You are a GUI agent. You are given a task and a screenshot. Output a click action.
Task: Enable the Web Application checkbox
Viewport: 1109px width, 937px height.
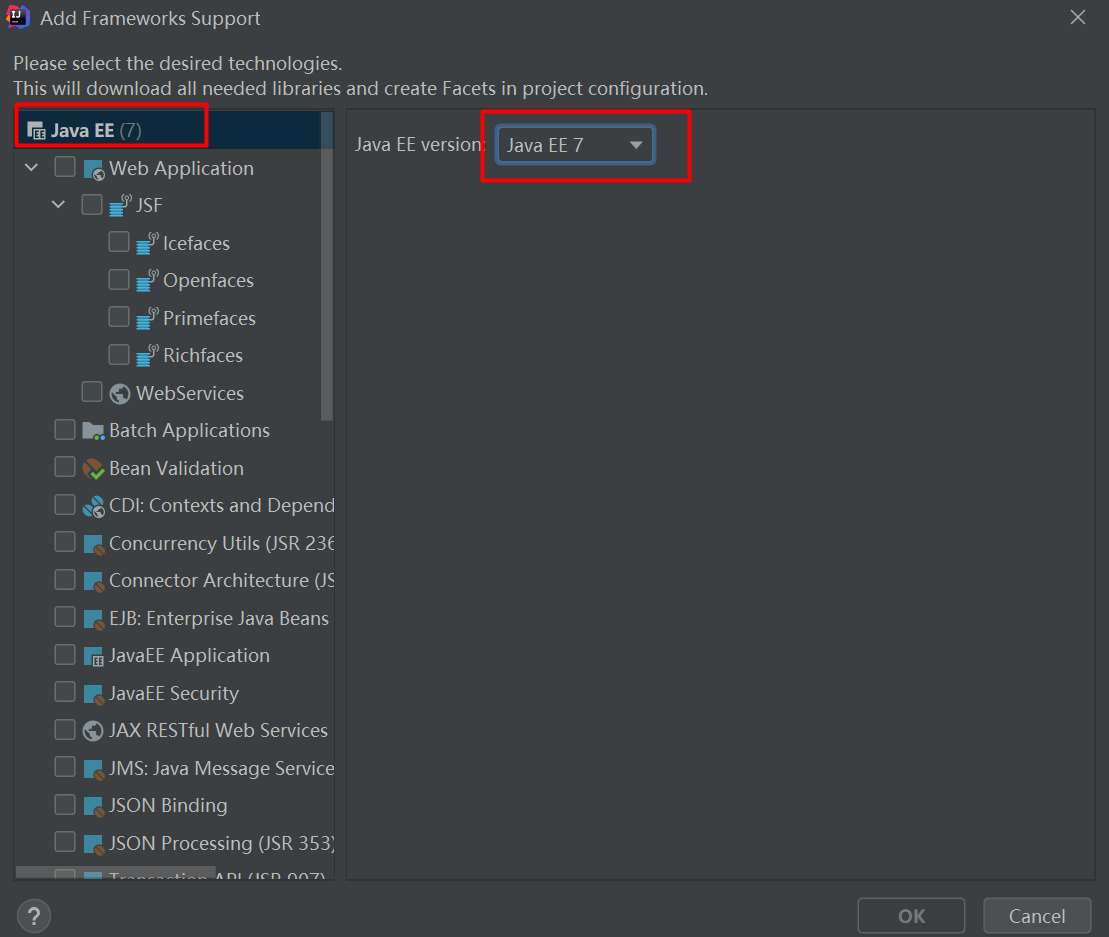(x=65, y=167)
